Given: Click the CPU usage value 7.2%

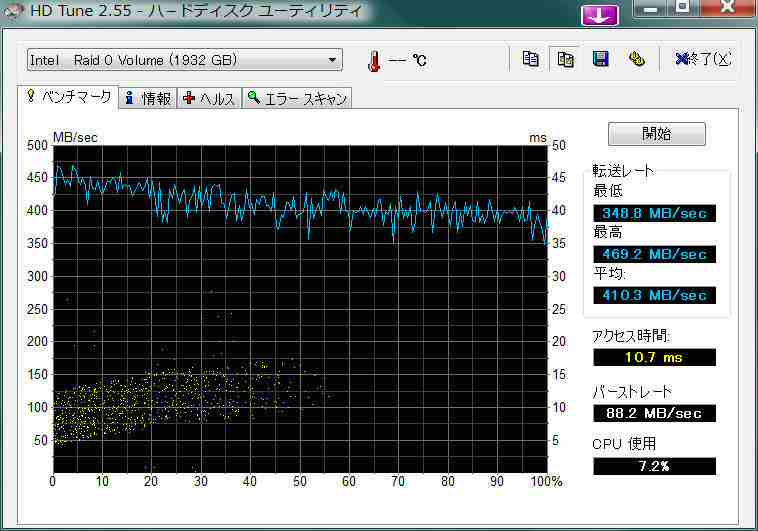Looking at the screenshot, I should 654,466.
